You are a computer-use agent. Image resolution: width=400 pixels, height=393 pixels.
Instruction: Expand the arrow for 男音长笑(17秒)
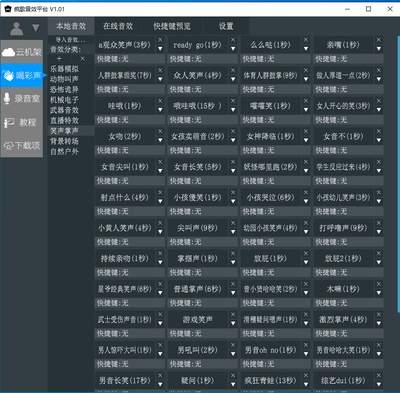point(160,384)
